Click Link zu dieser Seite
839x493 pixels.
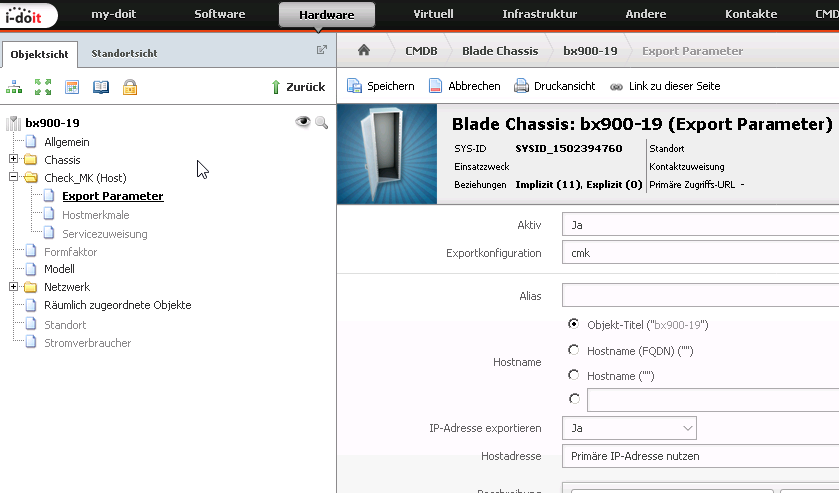(x=665, y=86)
